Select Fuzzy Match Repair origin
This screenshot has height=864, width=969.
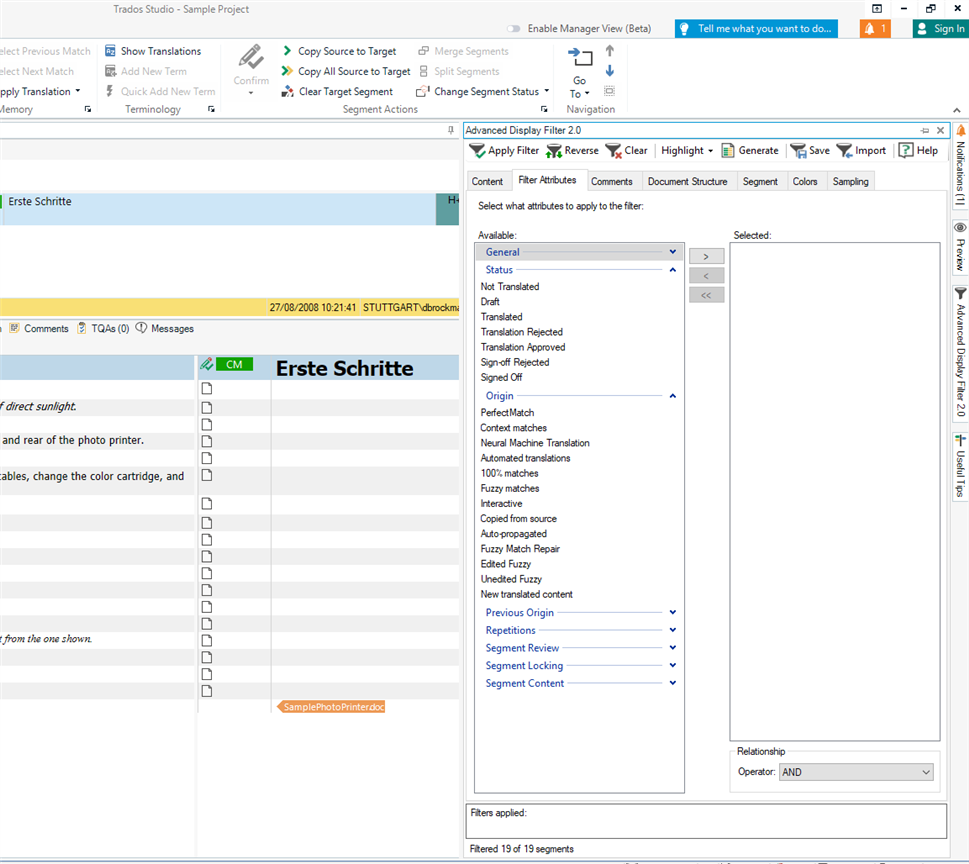(x=520, y=549)
